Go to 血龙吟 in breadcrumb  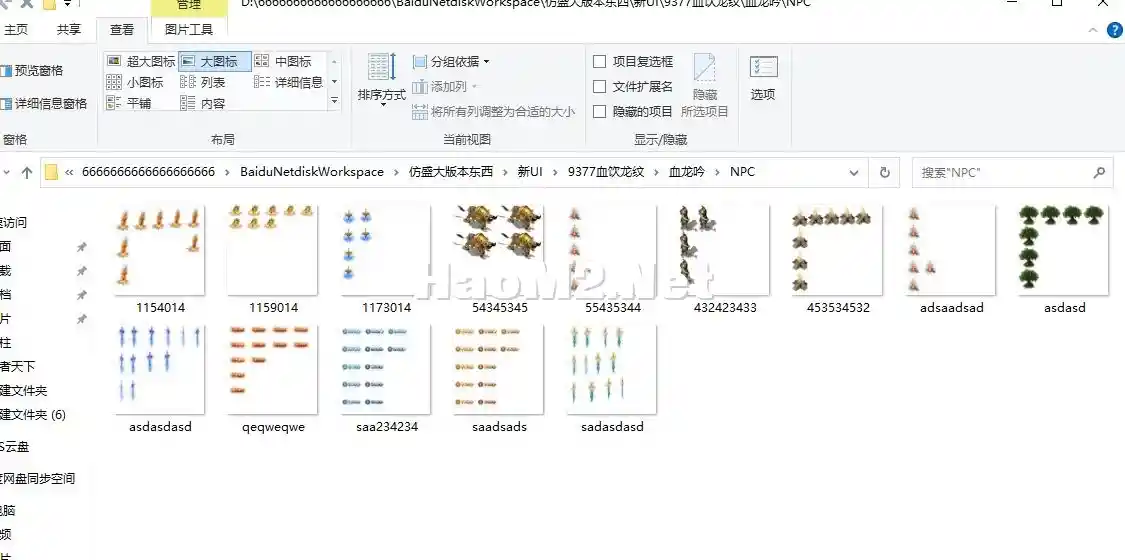click(x=687, y=172)
